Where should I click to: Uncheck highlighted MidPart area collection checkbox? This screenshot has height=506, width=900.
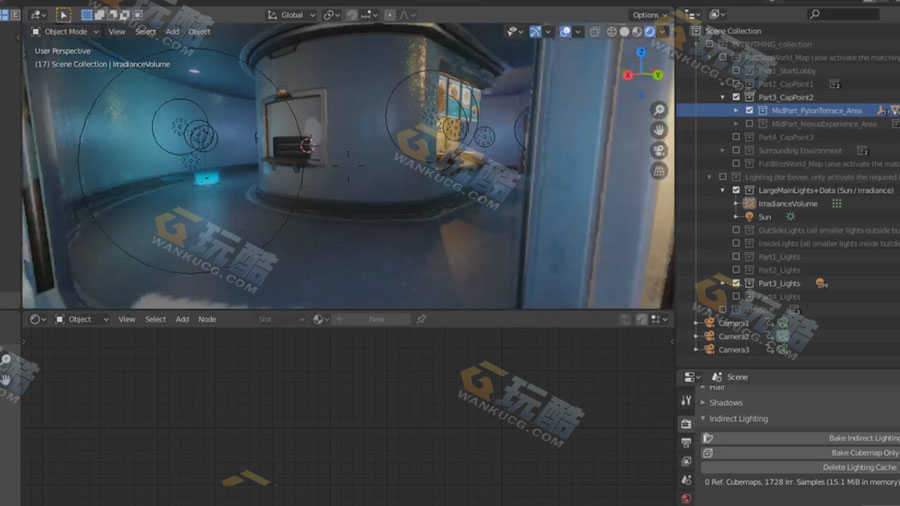[749, 110]
